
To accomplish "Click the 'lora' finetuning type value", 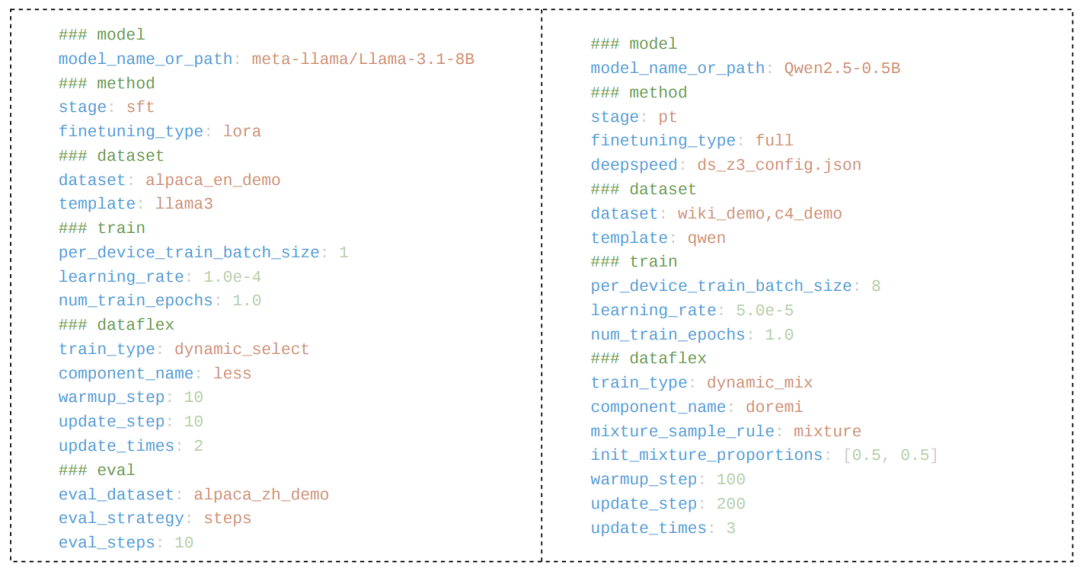I will click(x=242, y=132).
